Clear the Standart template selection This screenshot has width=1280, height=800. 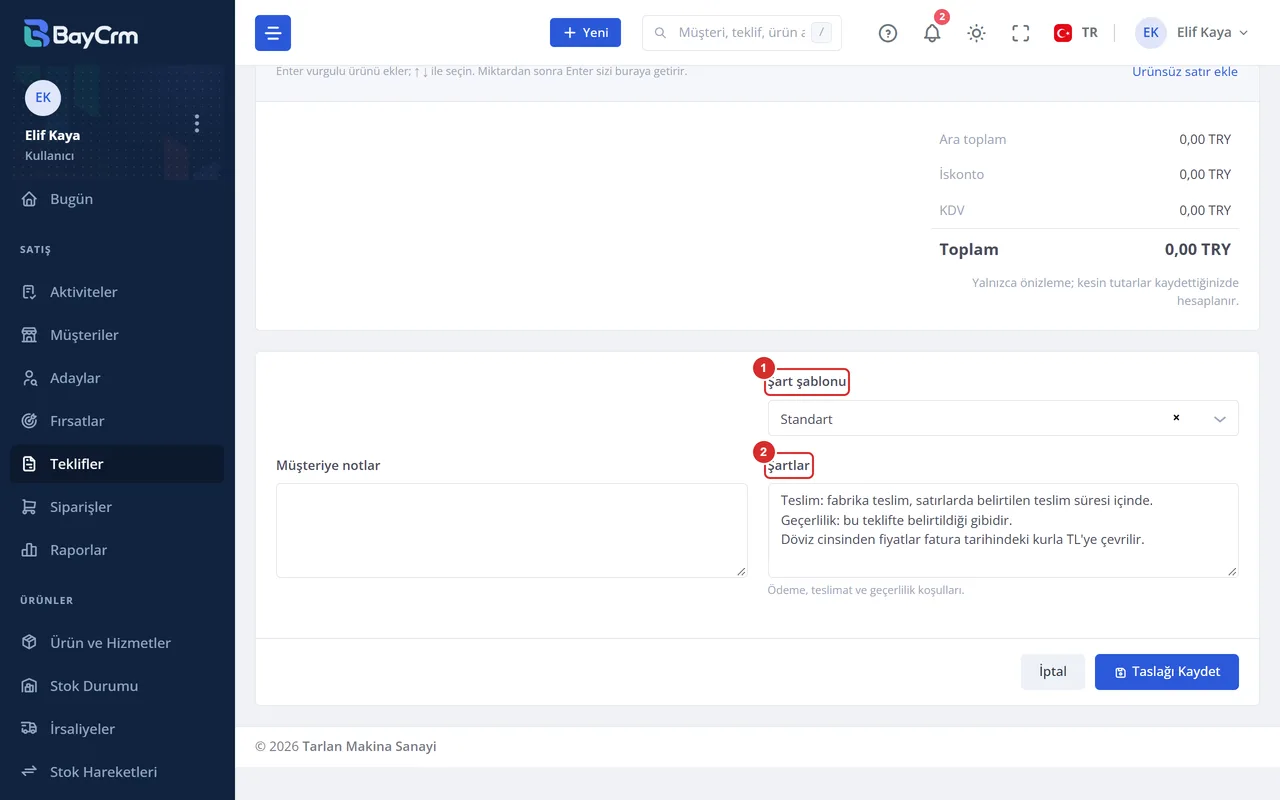(1176, 418)
